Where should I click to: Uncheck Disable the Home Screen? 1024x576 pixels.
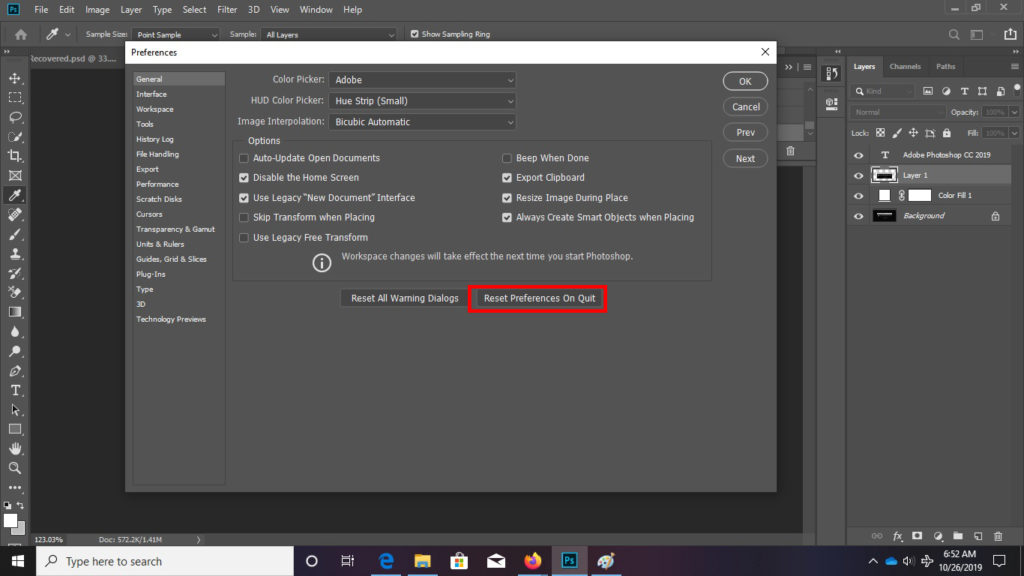tap(244, 178)
